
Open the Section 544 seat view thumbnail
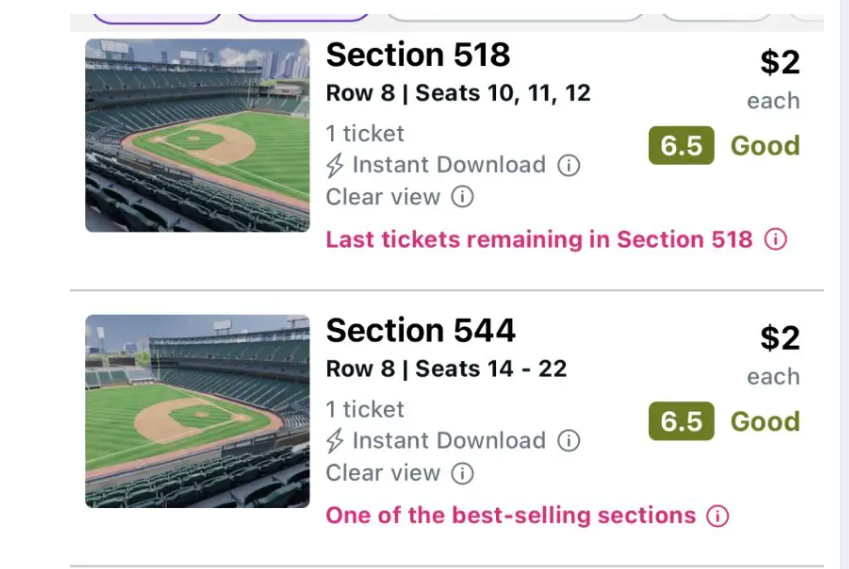coord(197,411)
